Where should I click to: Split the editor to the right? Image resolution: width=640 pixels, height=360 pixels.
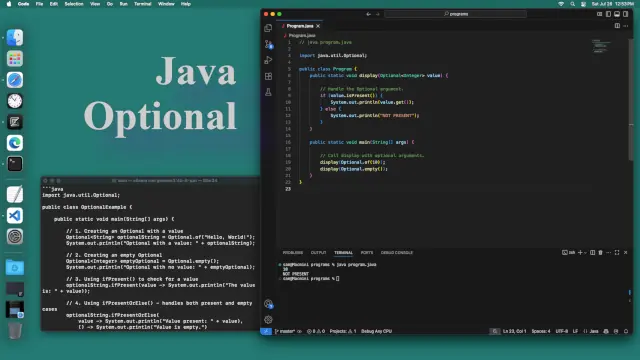(x=617, y=26)
